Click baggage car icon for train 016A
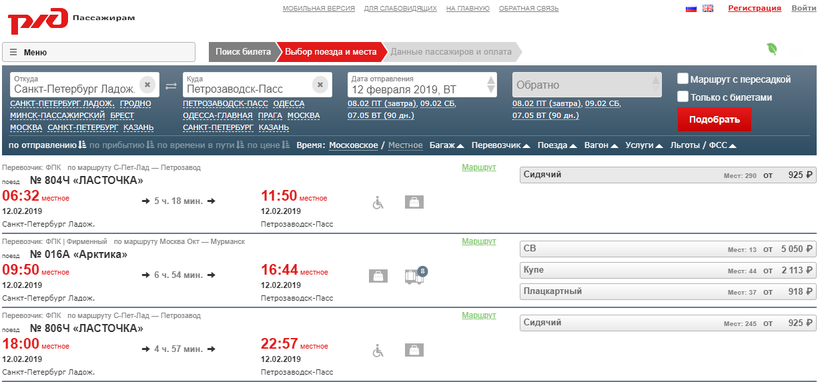Image resolution: width=820 pixels, height=382 pixels. pyautogui.click(x=416, y=275)
